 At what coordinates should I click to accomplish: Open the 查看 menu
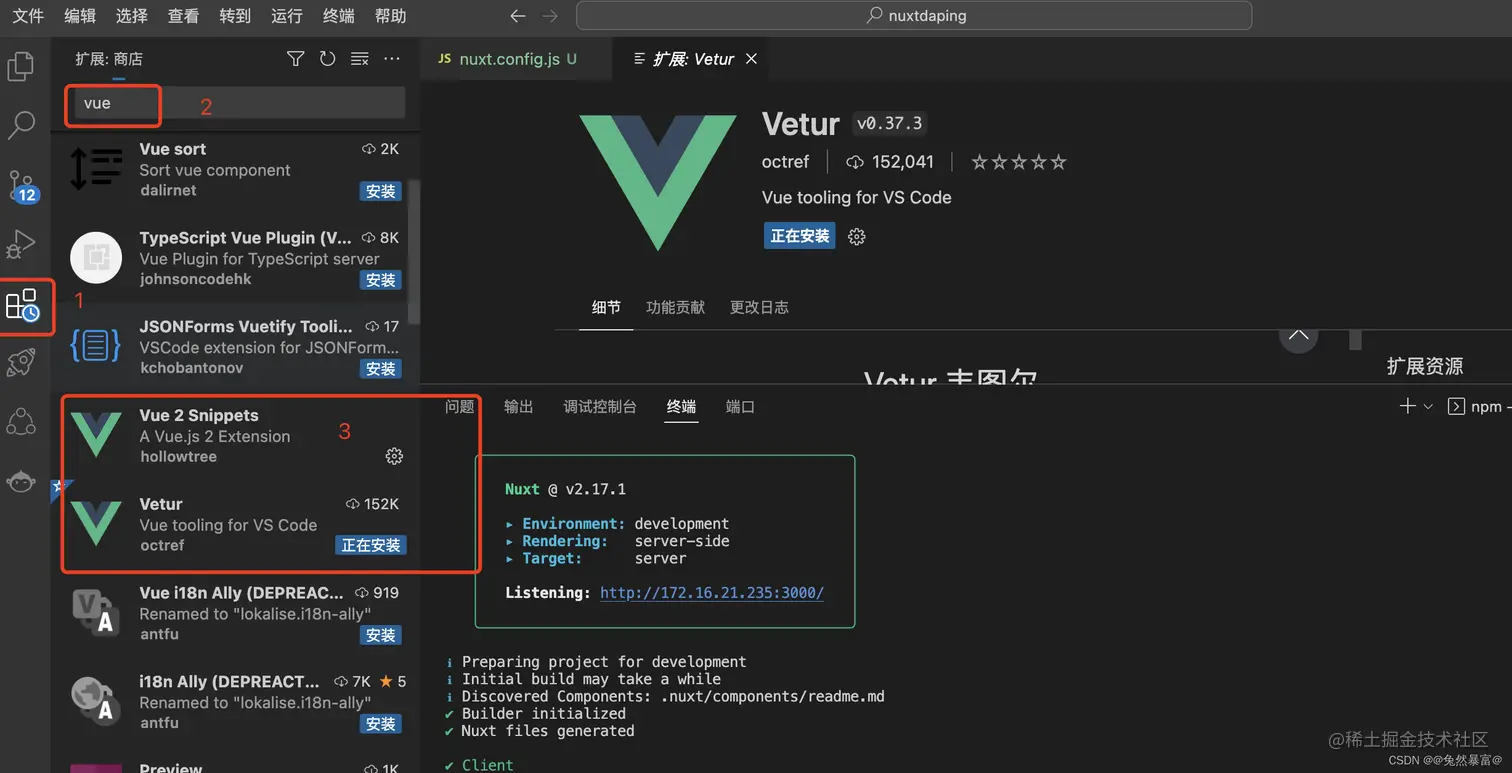click(x=183, y=16)
